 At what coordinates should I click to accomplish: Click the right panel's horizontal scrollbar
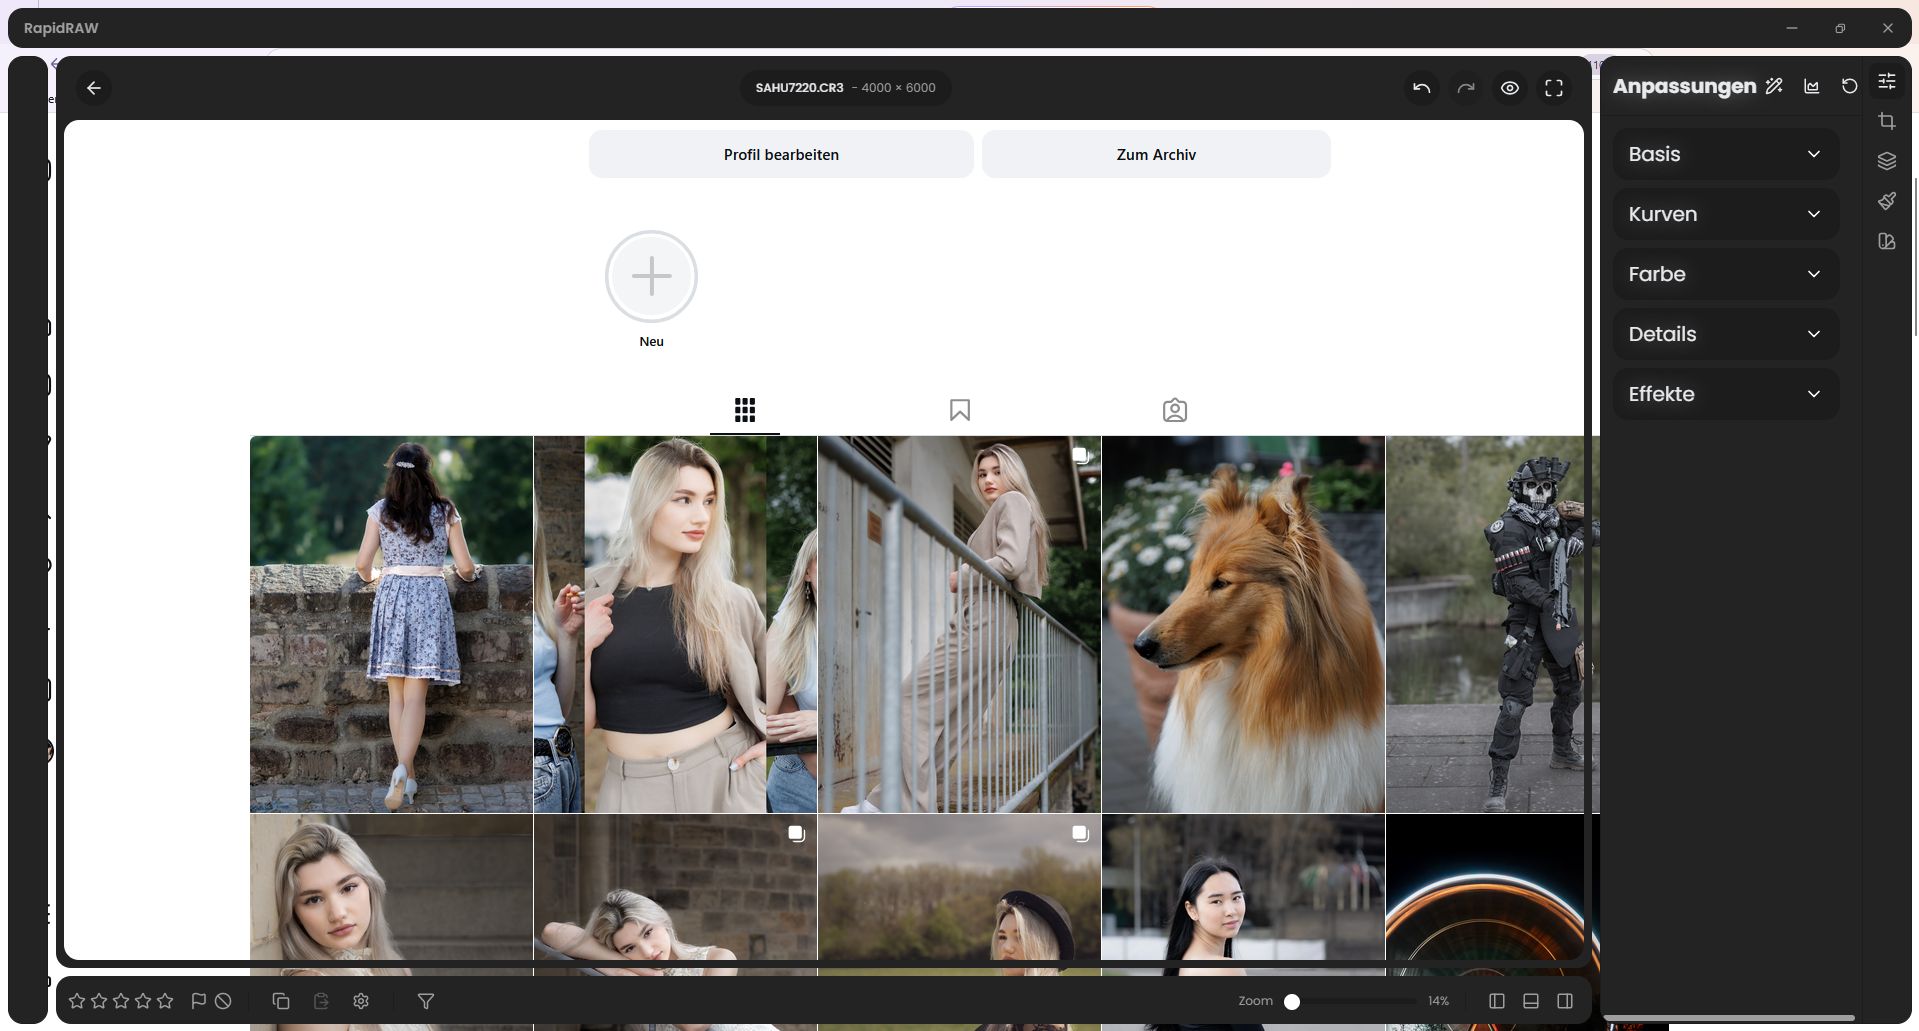[1728, 1018]
